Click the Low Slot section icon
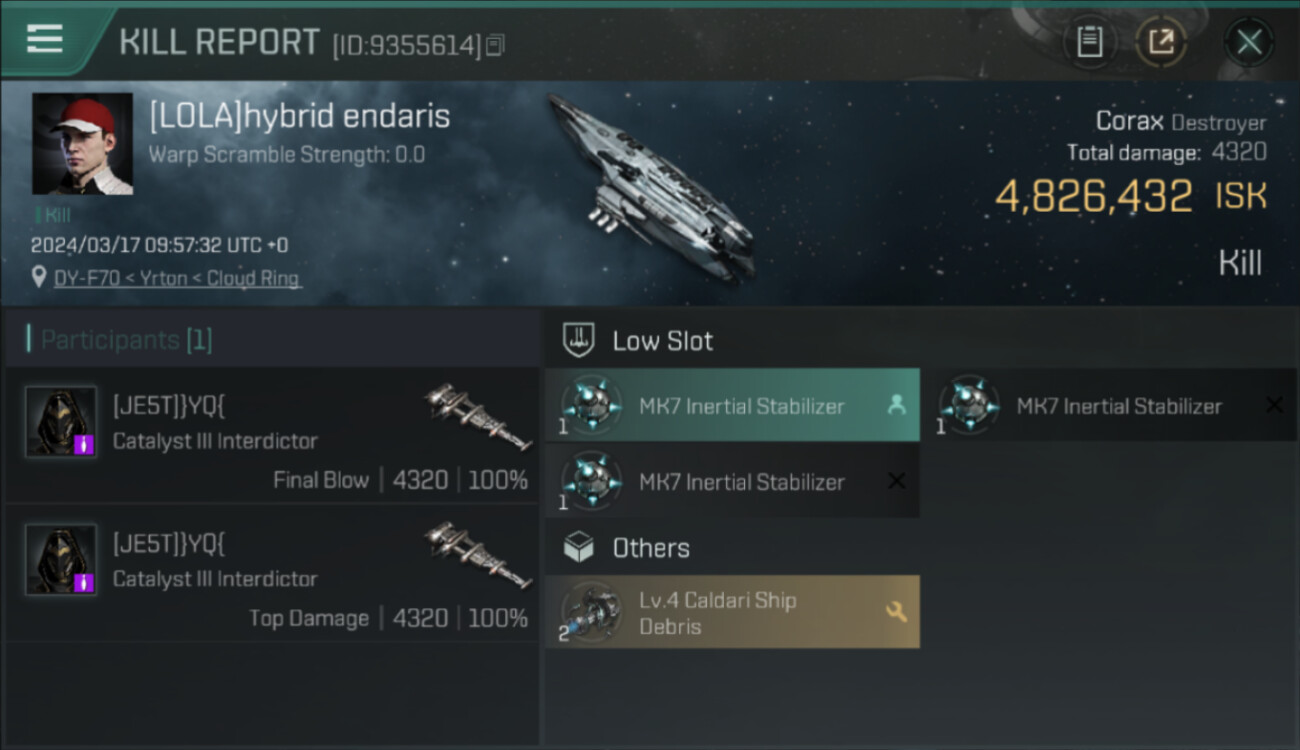The width and height of the screenshot is (1300, 750). [x=579, y=340]
